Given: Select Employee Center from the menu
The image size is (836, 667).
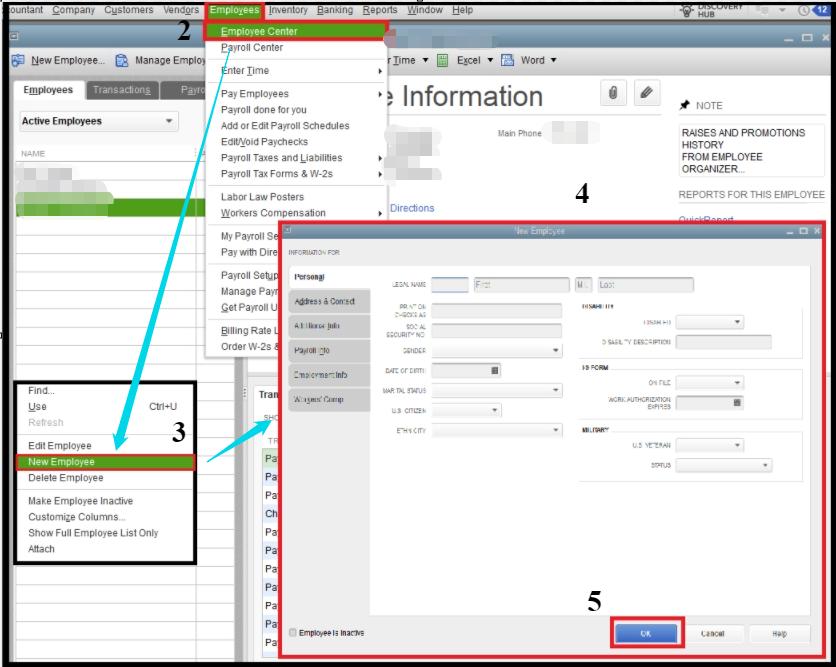Looking at the screenshot, I should pyautogui.click(x=295, y=31).
